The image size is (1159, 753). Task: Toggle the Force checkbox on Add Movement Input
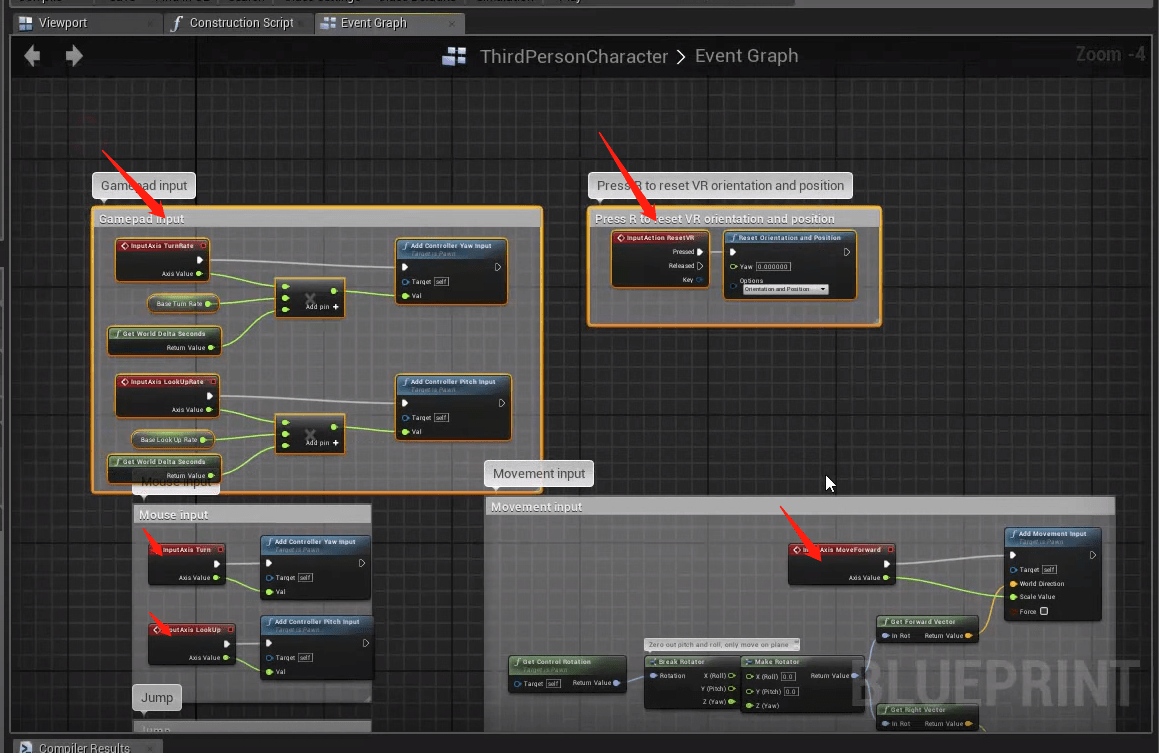pos(1045,611)
